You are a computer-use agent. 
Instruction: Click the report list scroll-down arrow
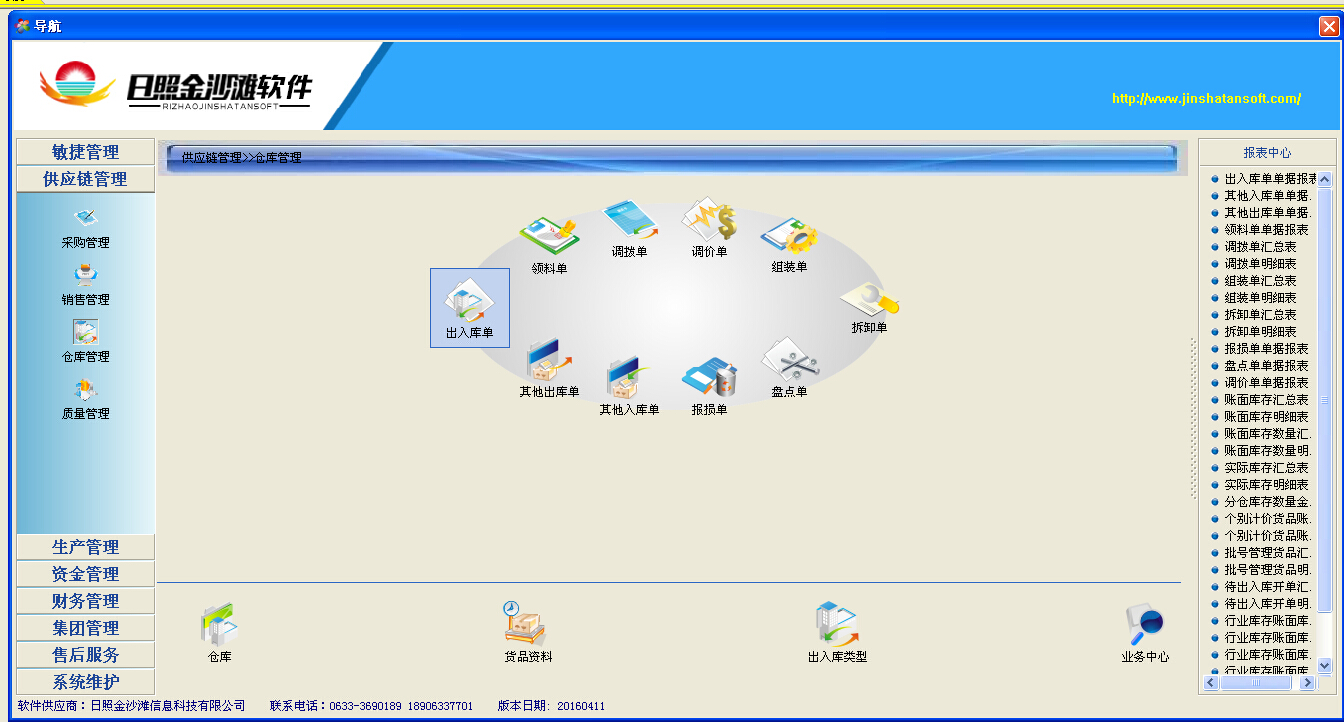tap(1325, 665)
